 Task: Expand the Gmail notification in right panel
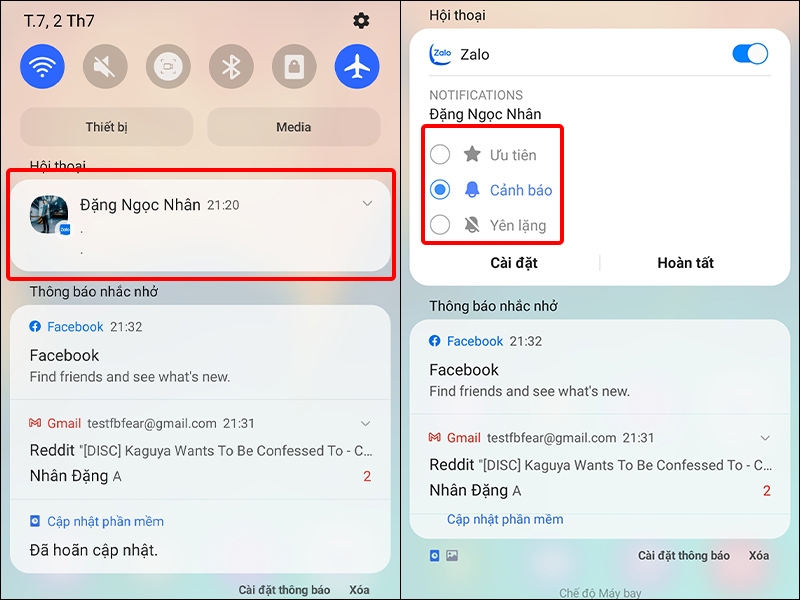(765, 438)
